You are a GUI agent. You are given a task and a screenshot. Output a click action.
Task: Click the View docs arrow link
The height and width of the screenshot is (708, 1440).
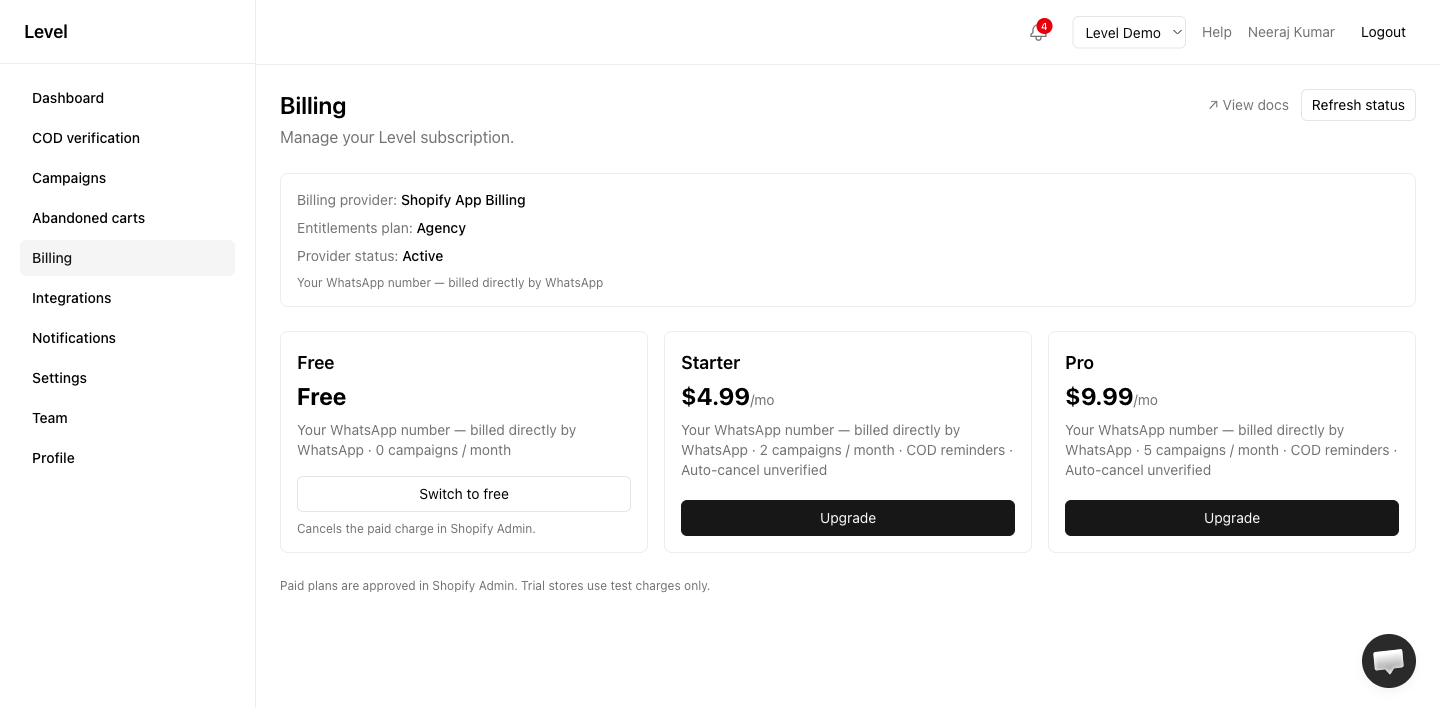(1248, 105)
